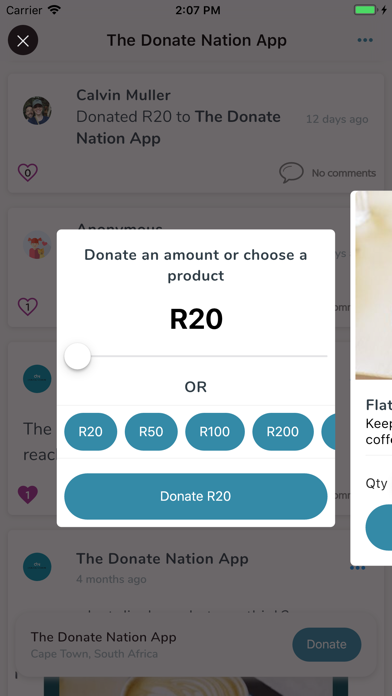Click the Donate R20 button
The image size is (392, 696).
pyautogui.click(x=196, y=496)
